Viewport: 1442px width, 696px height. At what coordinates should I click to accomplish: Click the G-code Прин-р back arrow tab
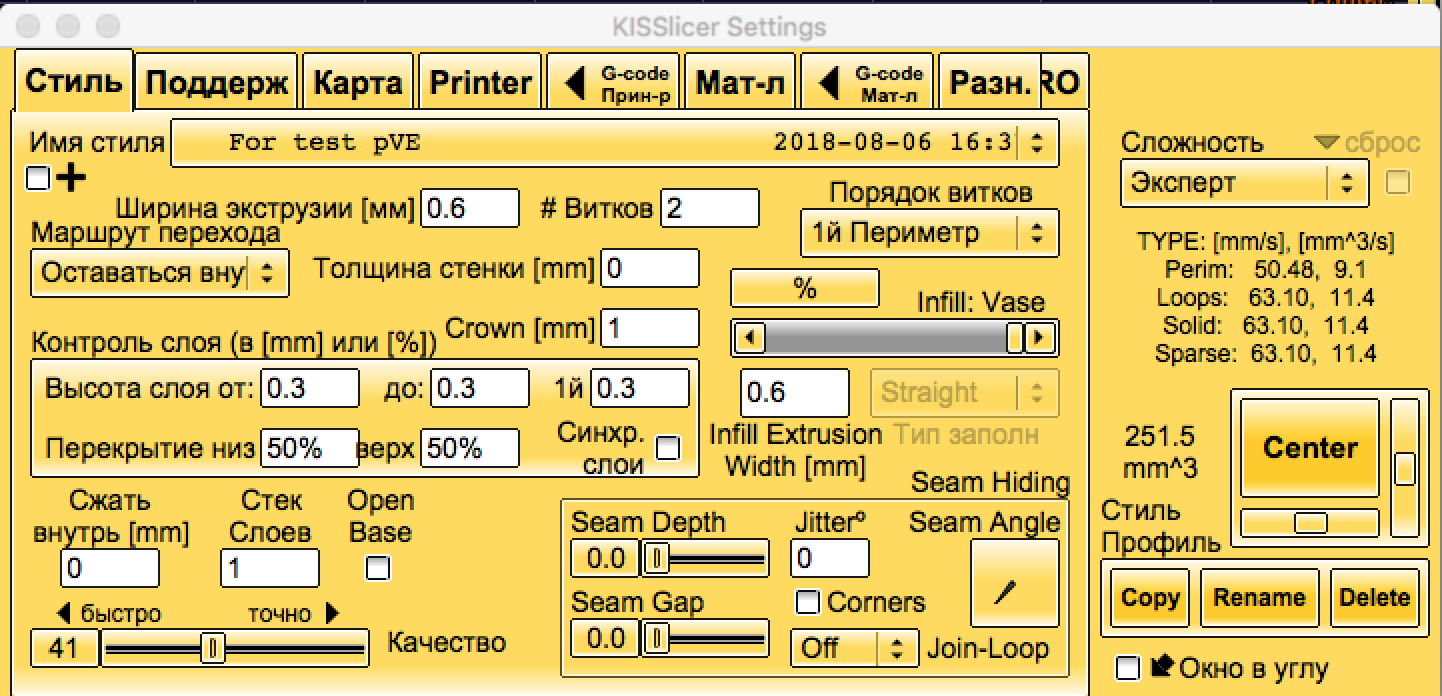(x=612, y=82)
